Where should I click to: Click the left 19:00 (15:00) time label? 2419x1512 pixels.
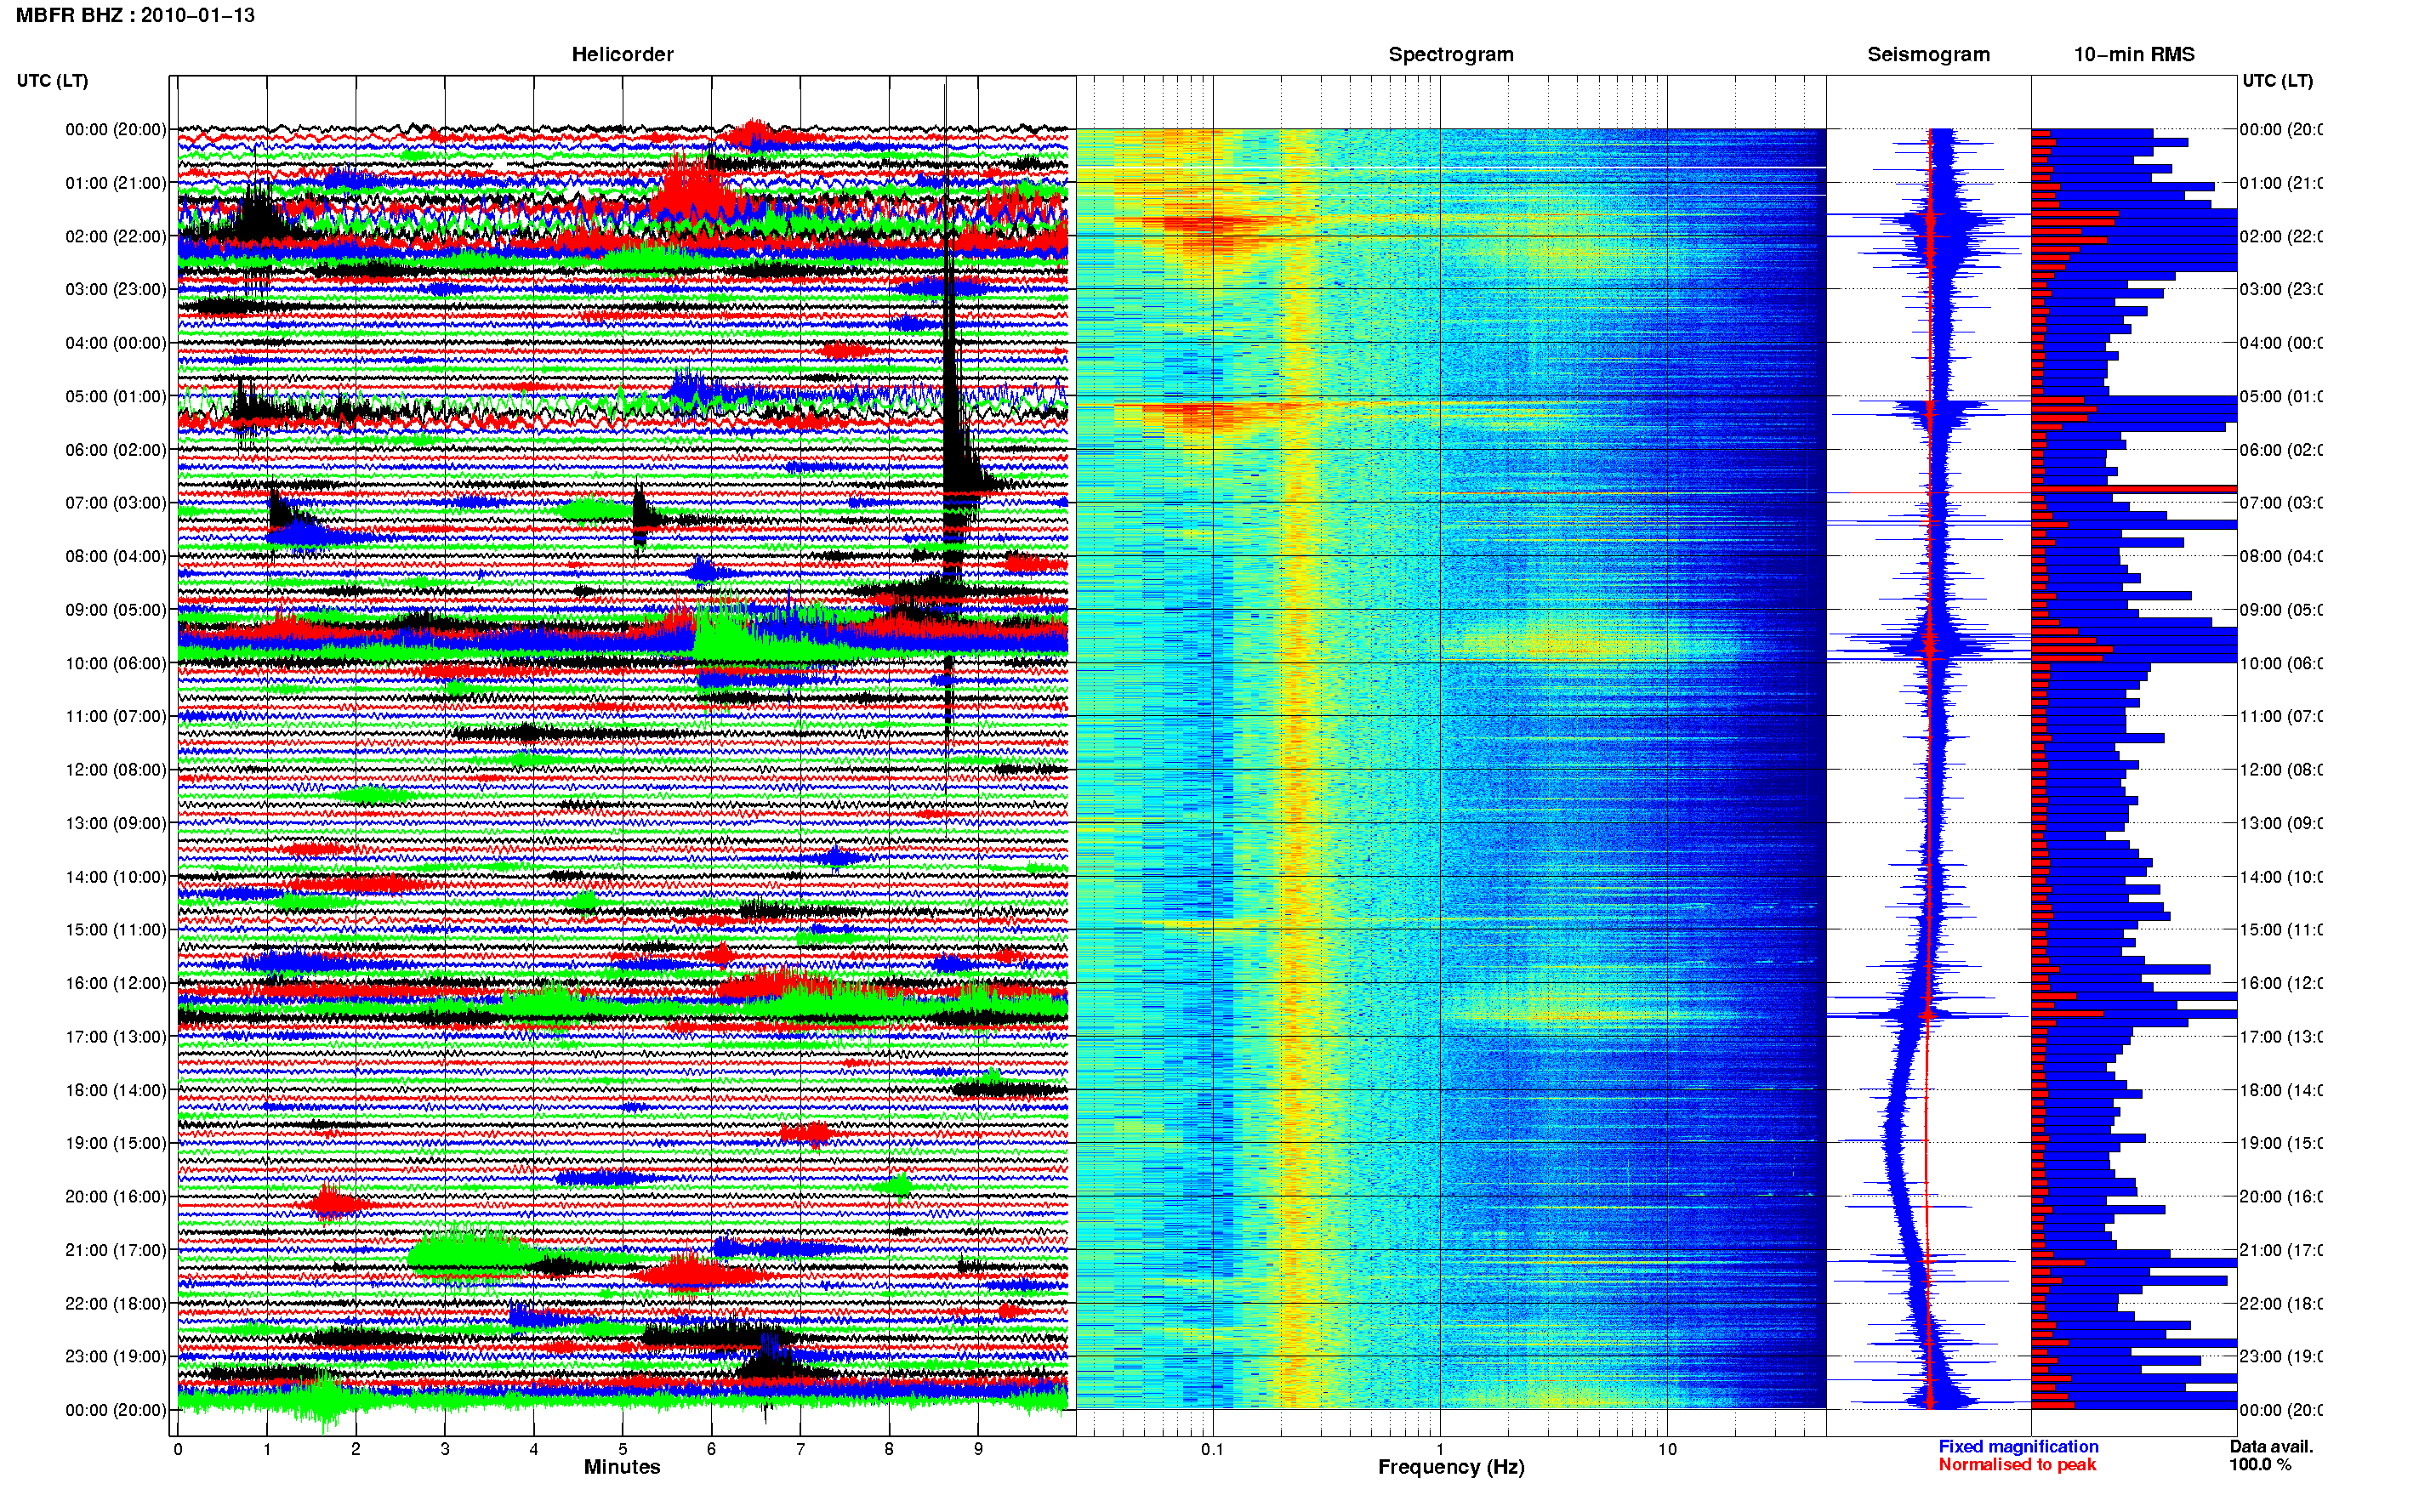(x=116, y=1143)
